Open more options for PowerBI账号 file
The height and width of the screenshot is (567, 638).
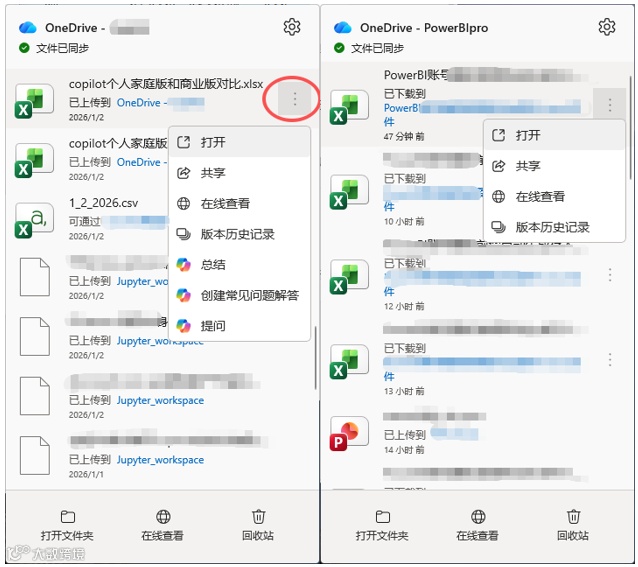pos(610,105)
